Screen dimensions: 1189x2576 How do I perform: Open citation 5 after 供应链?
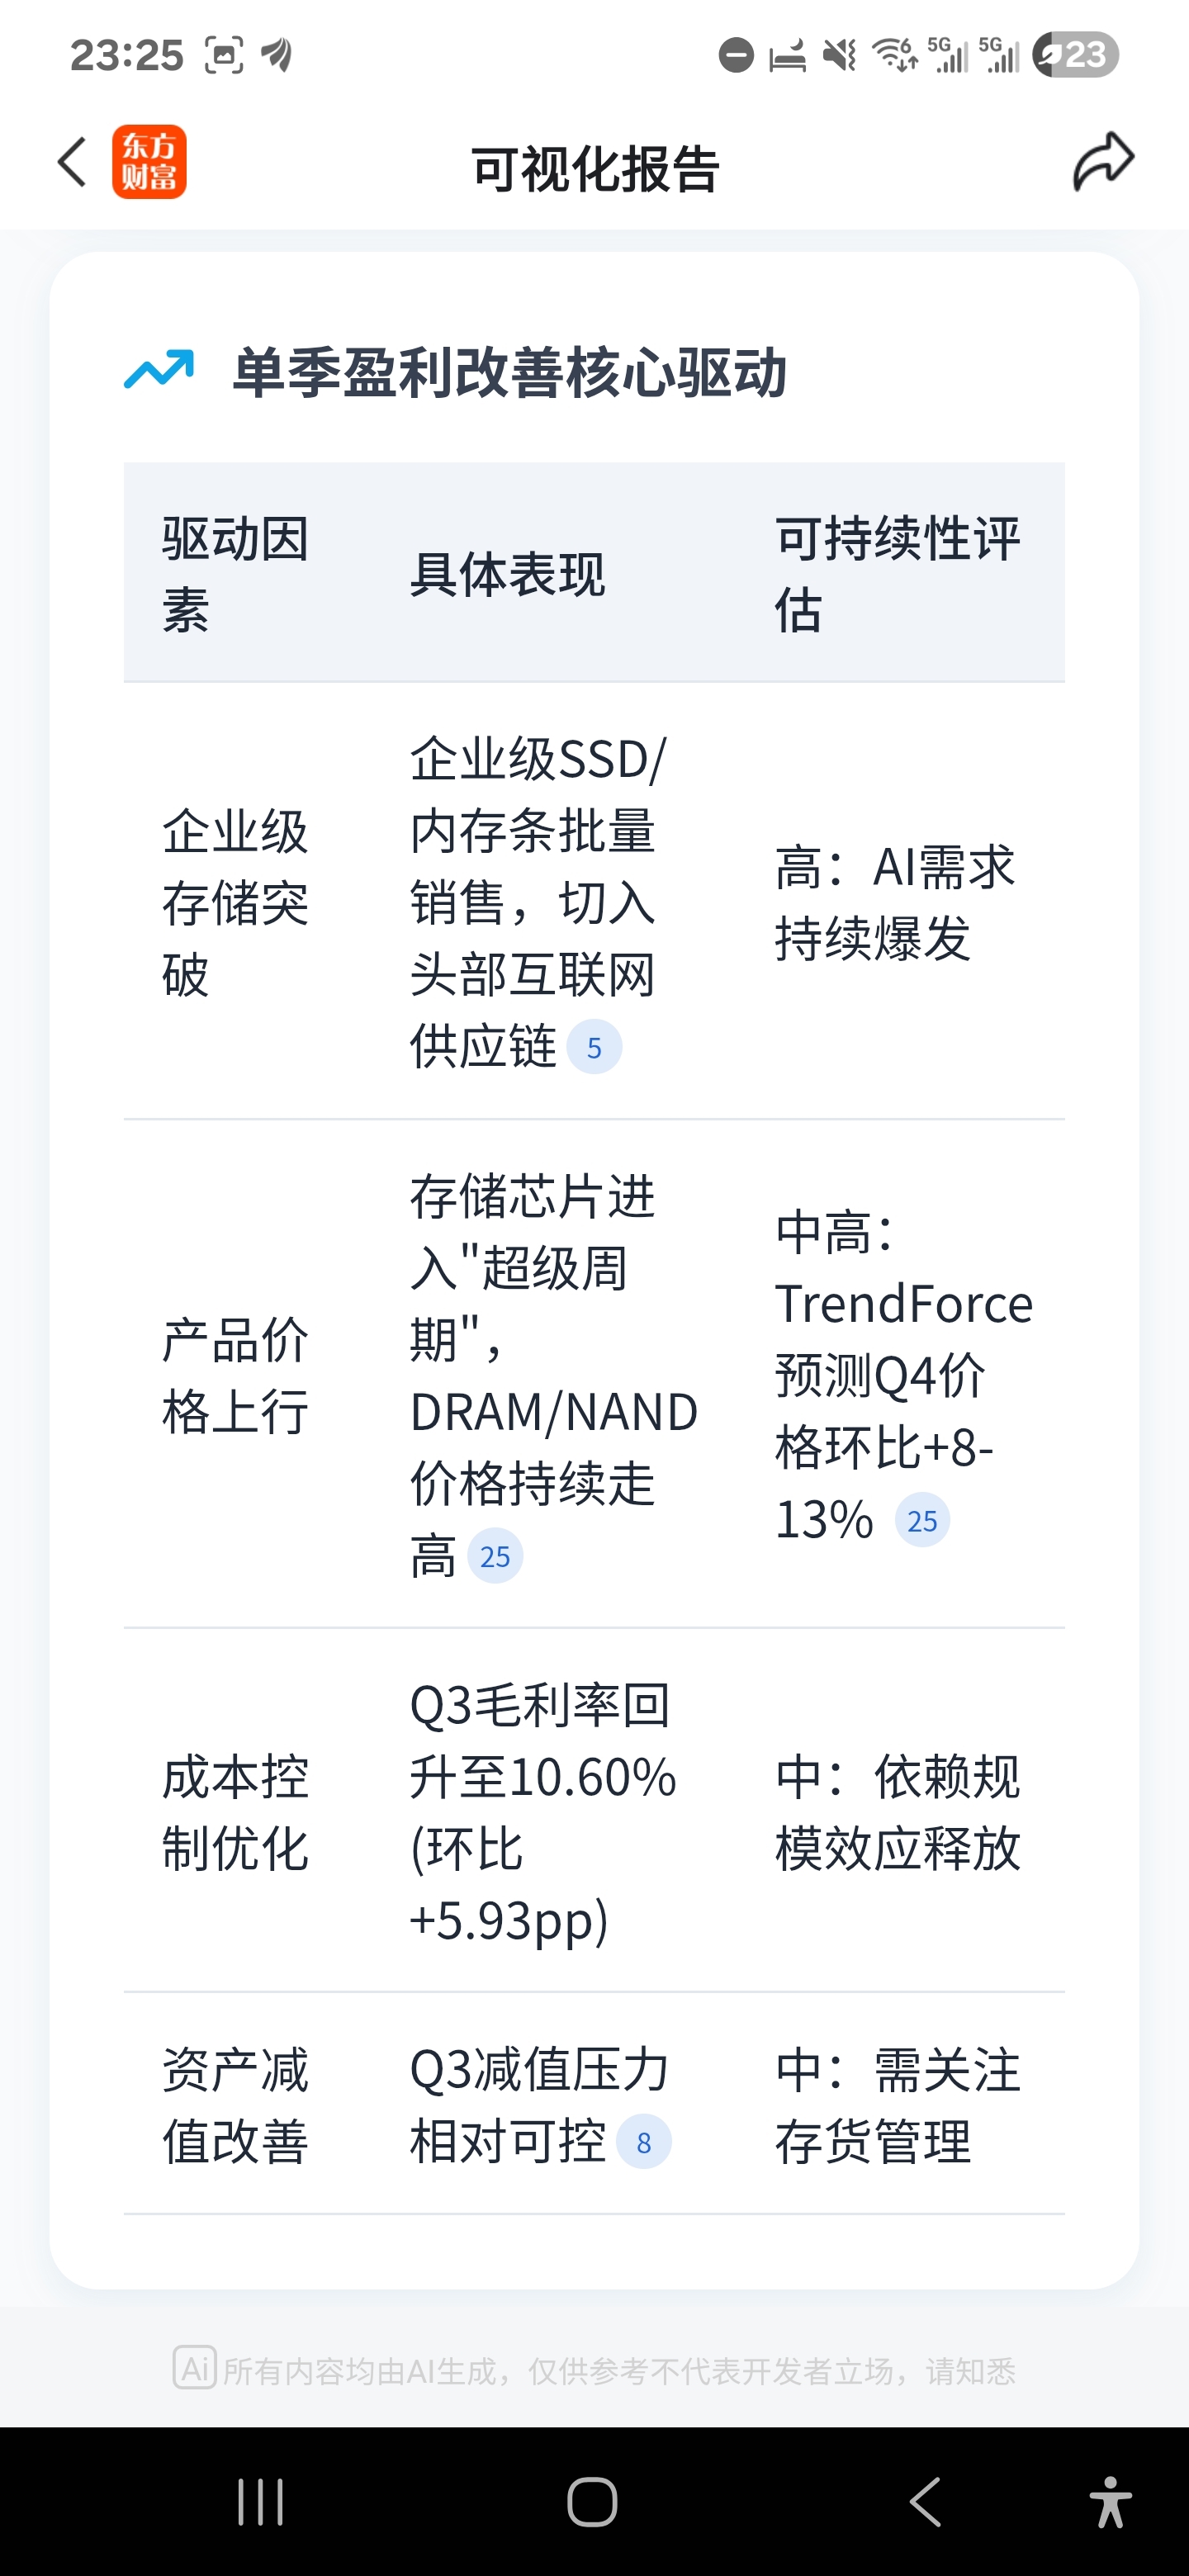(x=594, y=1047)
